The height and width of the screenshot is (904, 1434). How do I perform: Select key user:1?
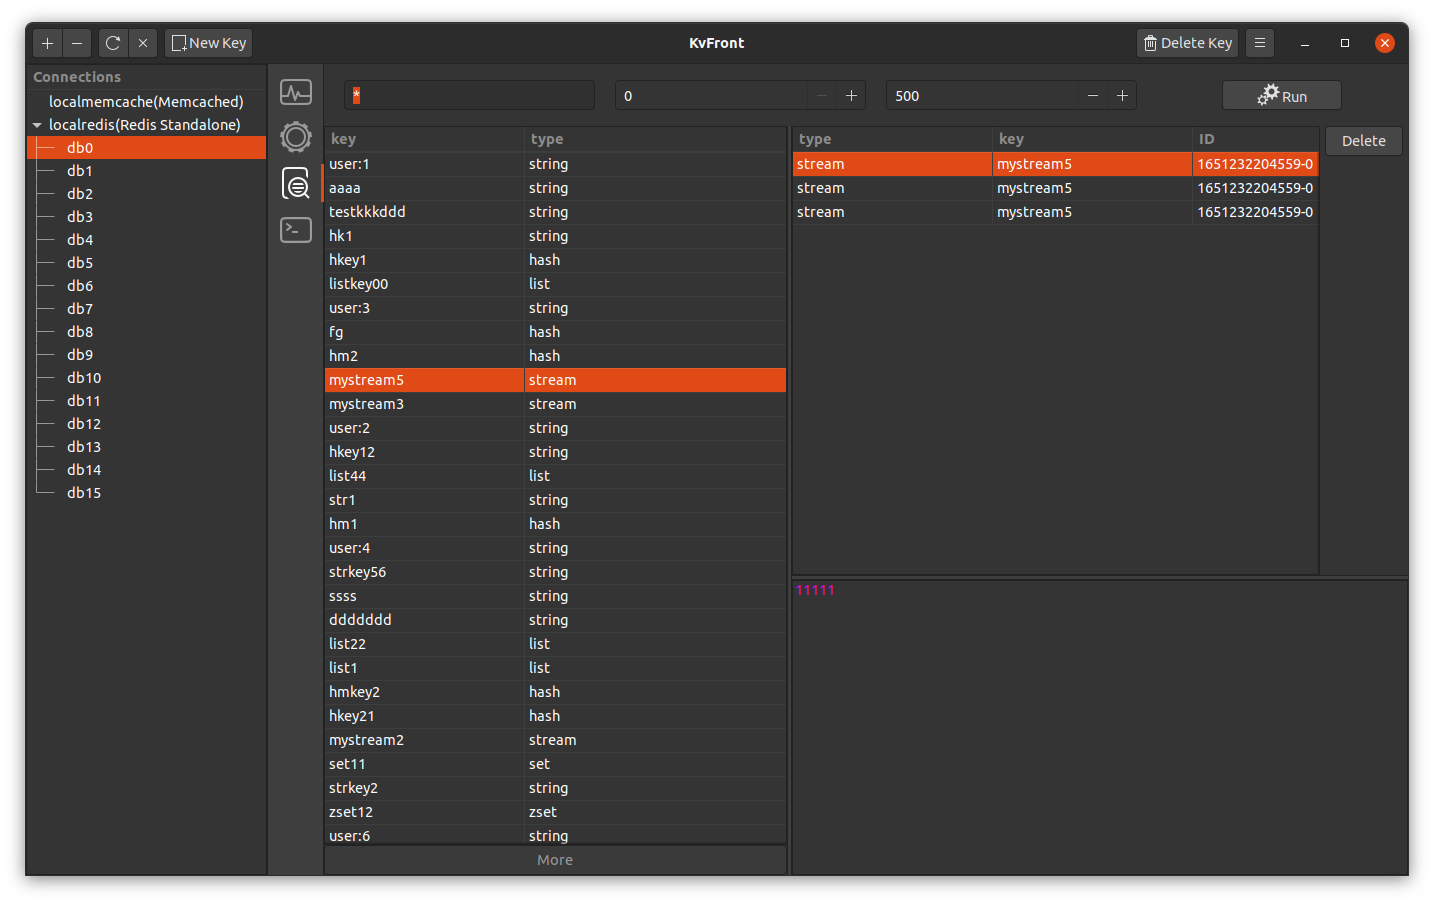click(x=555, y=164)
